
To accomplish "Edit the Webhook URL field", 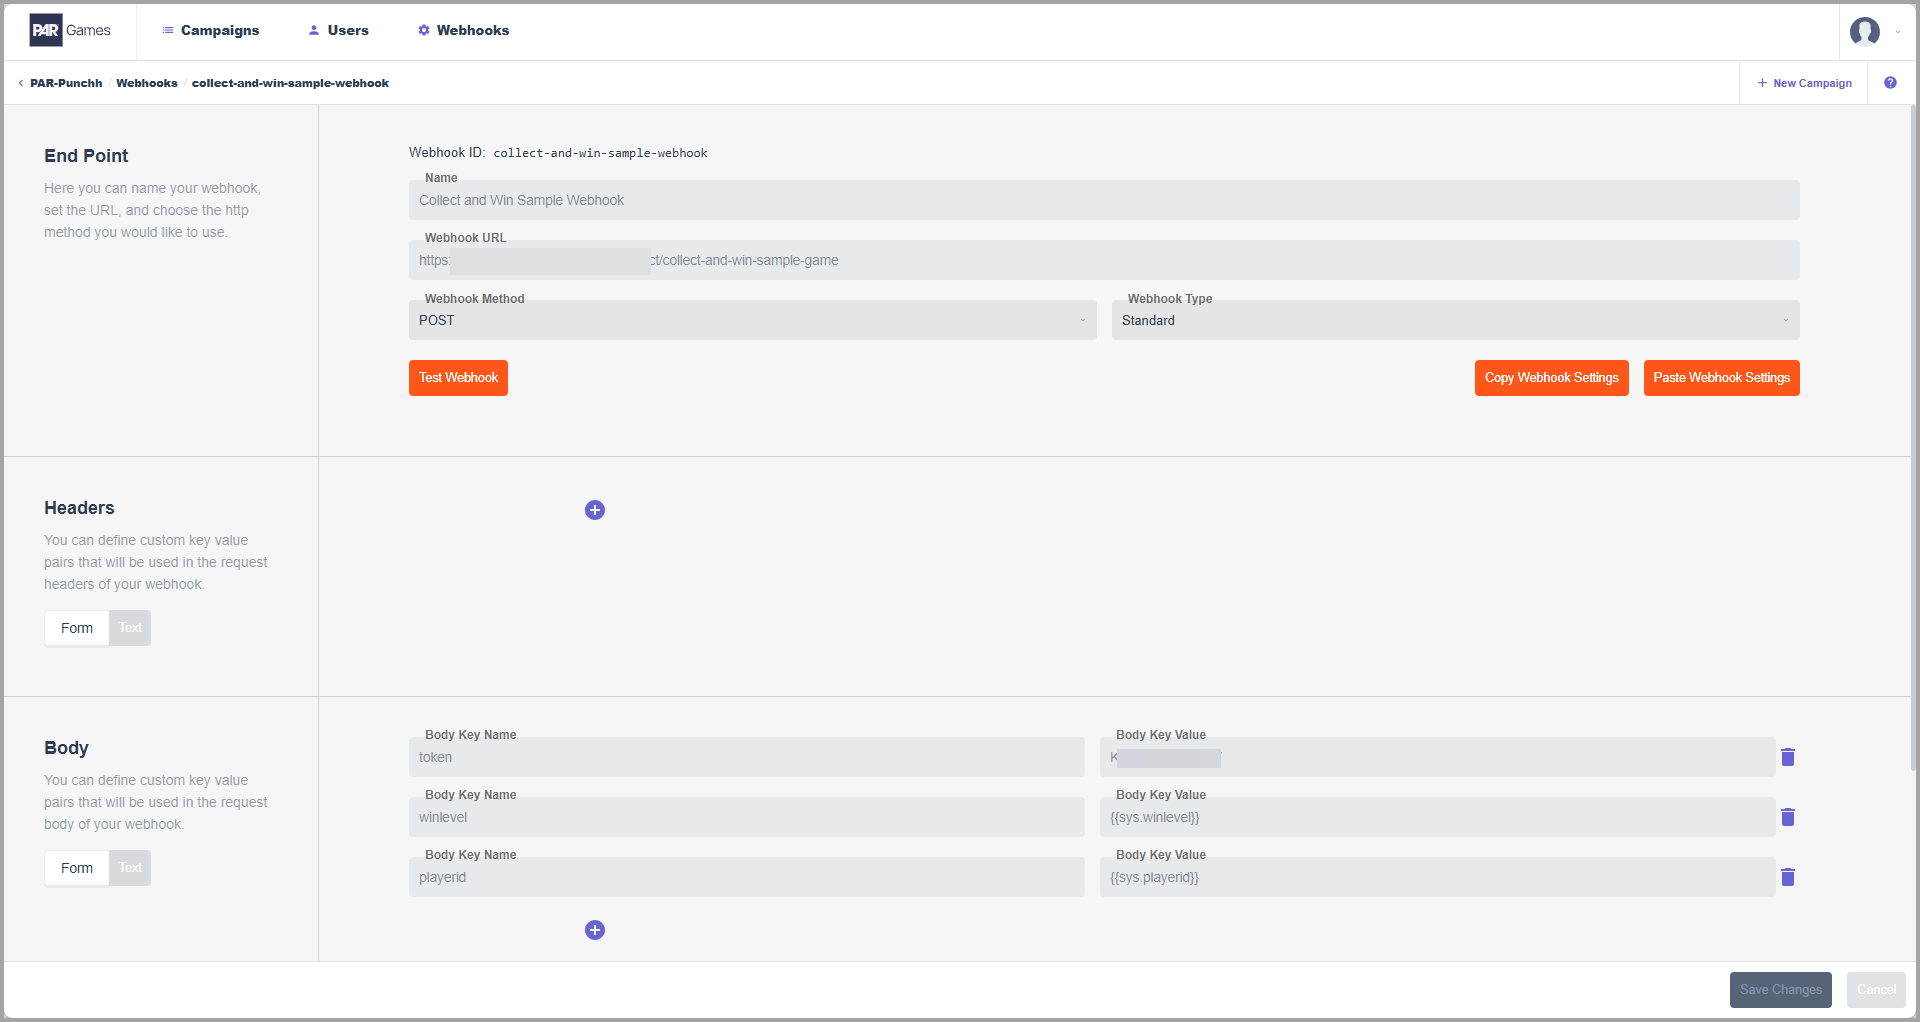I will coord(1104,260).
